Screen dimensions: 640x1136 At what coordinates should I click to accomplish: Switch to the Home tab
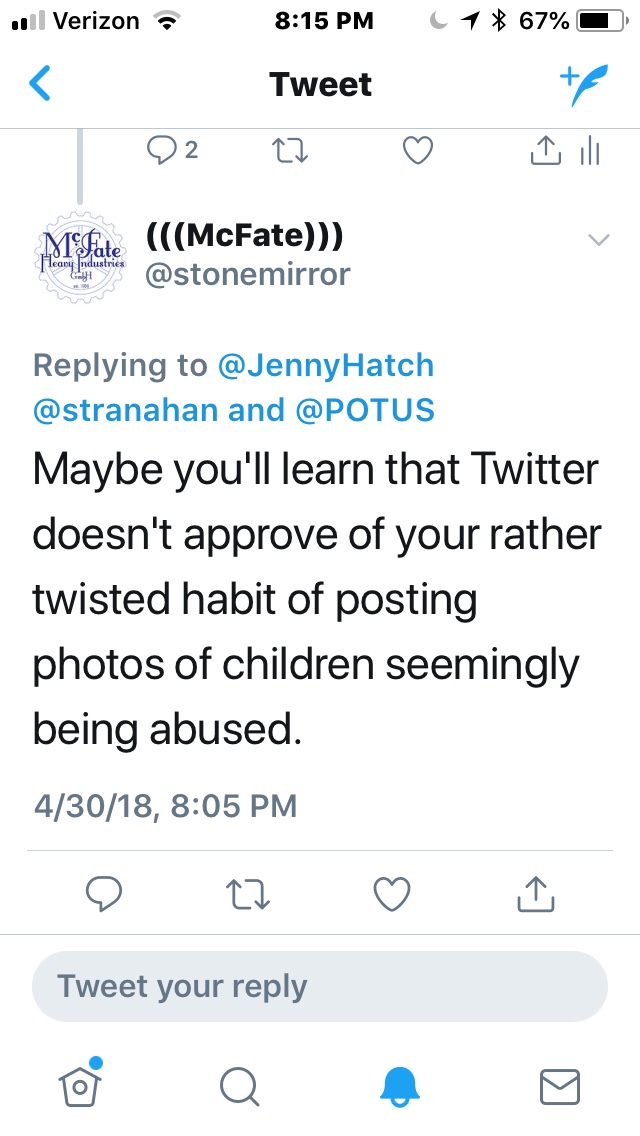tap(82, 1083)
